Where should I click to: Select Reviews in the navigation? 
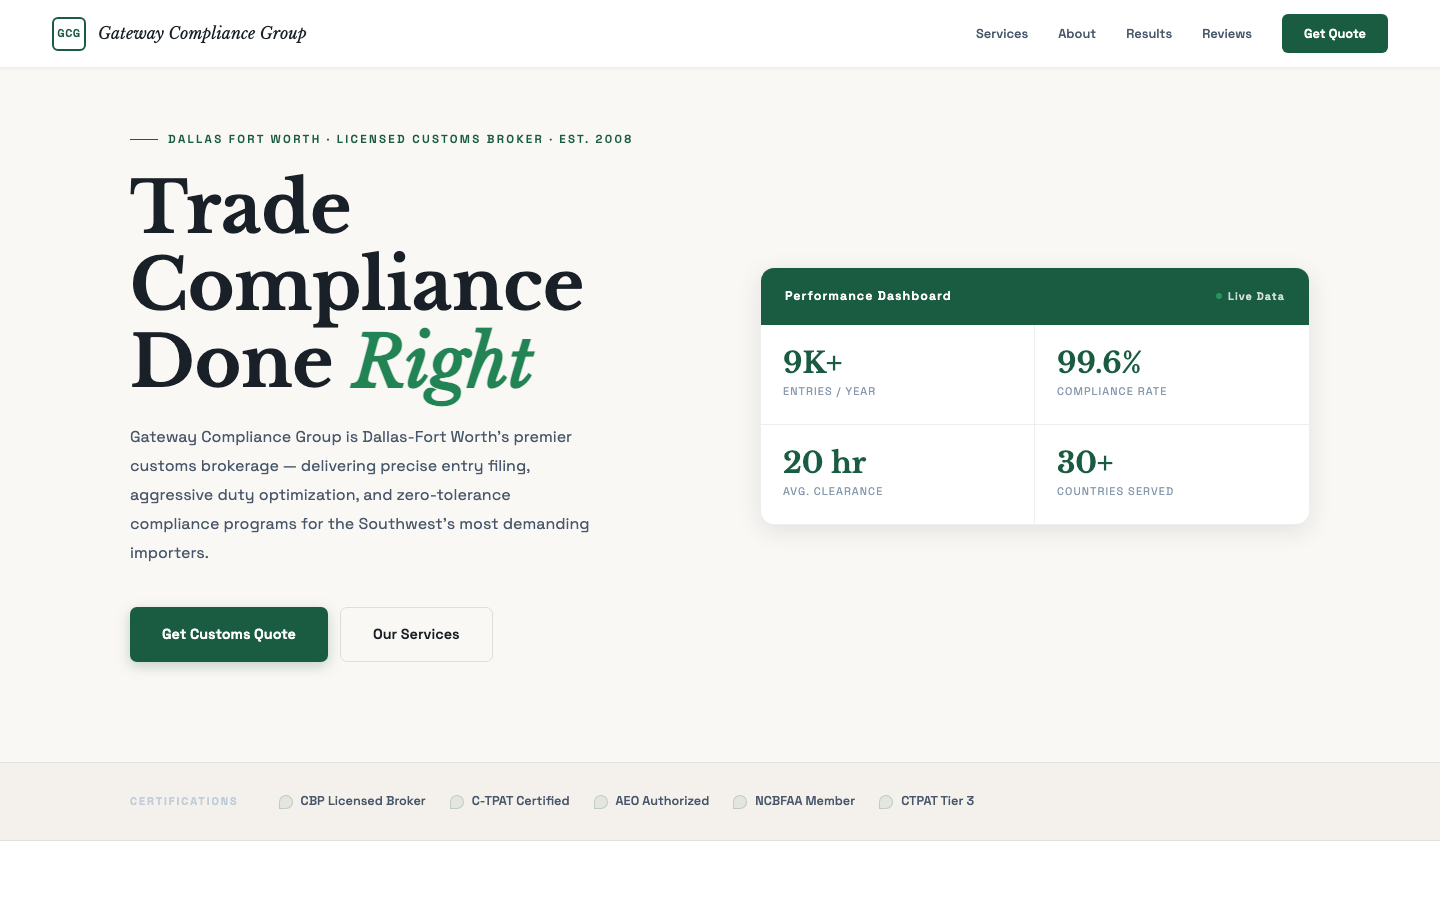(x=1227, y=33)
